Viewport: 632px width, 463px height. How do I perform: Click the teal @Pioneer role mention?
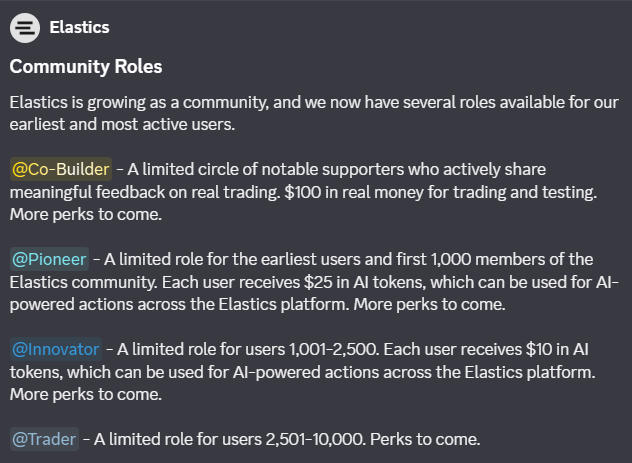49,259
